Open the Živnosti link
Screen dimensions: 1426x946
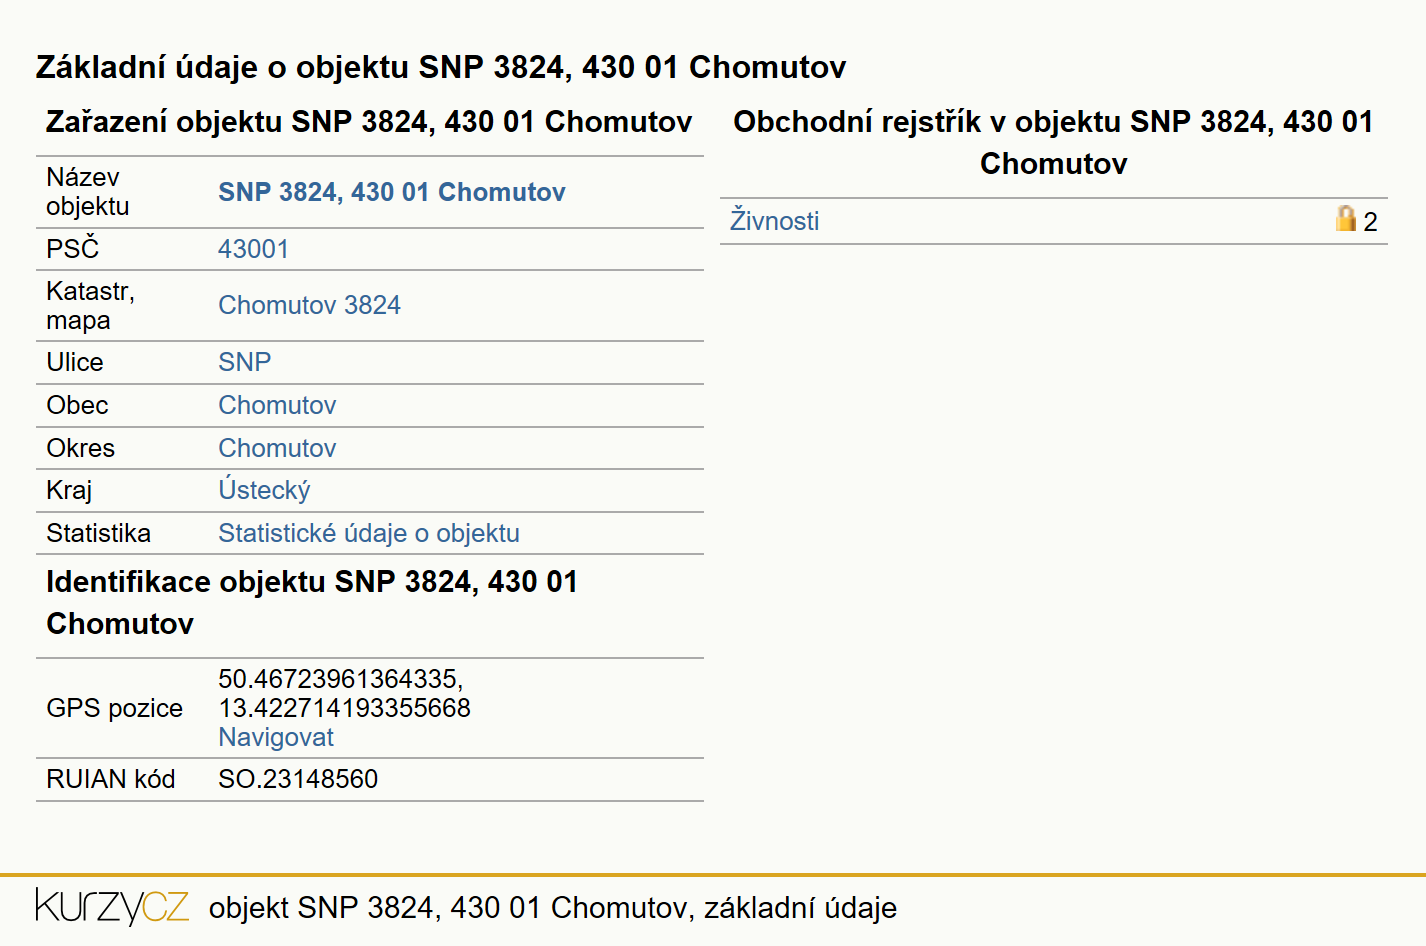774,221
